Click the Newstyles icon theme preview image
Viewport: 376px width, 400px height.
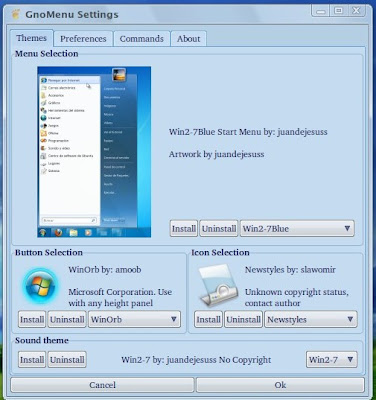tap(218, 286)
